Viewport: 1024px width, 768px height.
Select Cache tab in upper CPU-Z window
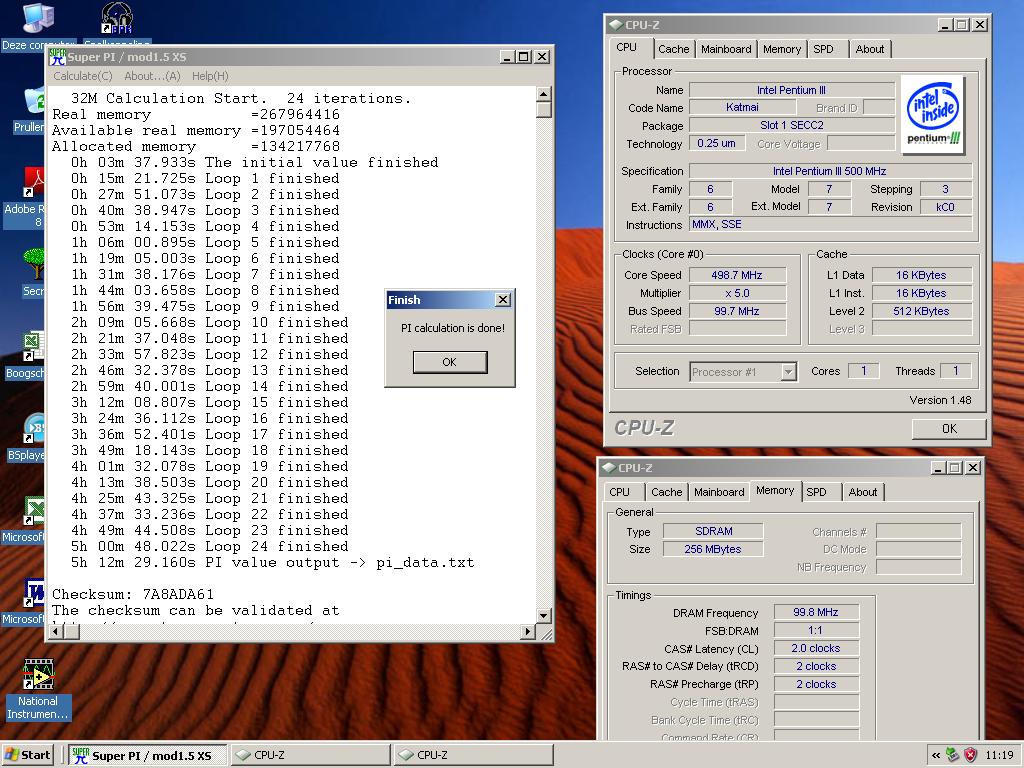[x=673, y=49]
